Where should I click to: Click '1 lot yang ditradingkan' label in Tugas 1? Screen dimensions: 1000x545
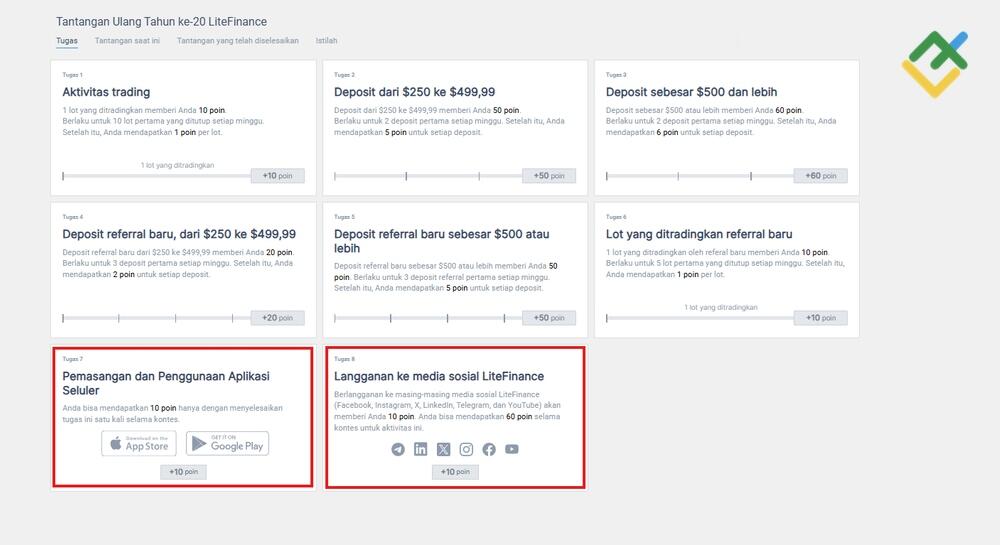(x=178, y=165)
